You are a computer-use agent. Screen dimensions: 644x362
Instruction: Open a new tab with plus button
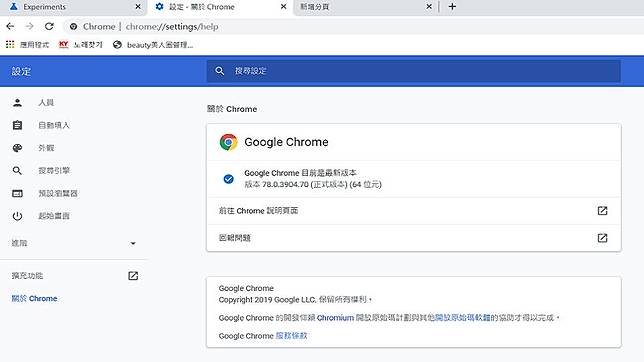pyautogui.click(x=452, y=7)
